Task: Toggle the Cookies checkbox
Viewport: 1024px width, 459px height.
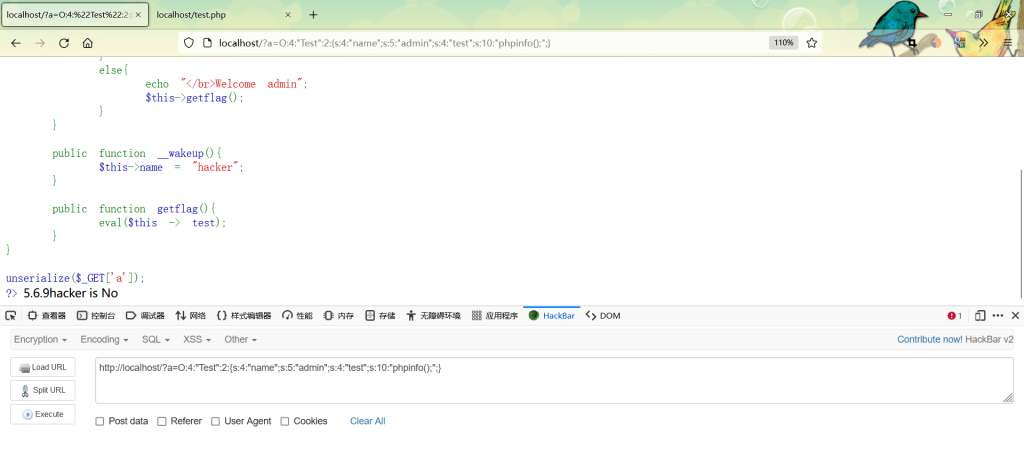Action: click(x=285, y=421)
